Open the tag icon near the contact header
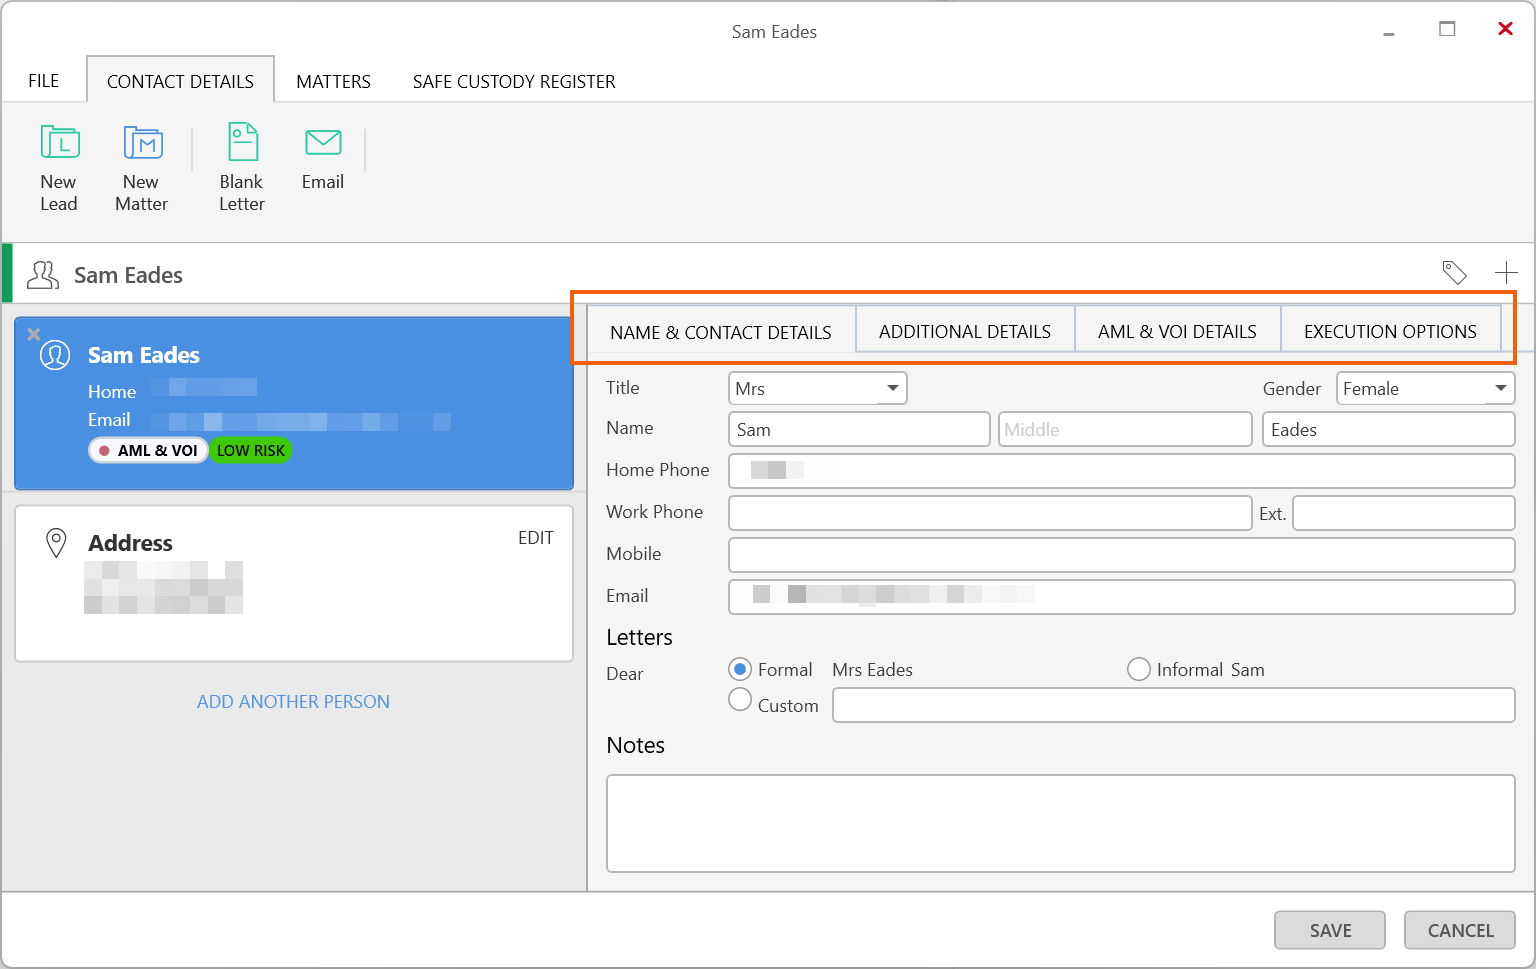Viewport: 1536px width, 969px height. [x=1454, y=272]
